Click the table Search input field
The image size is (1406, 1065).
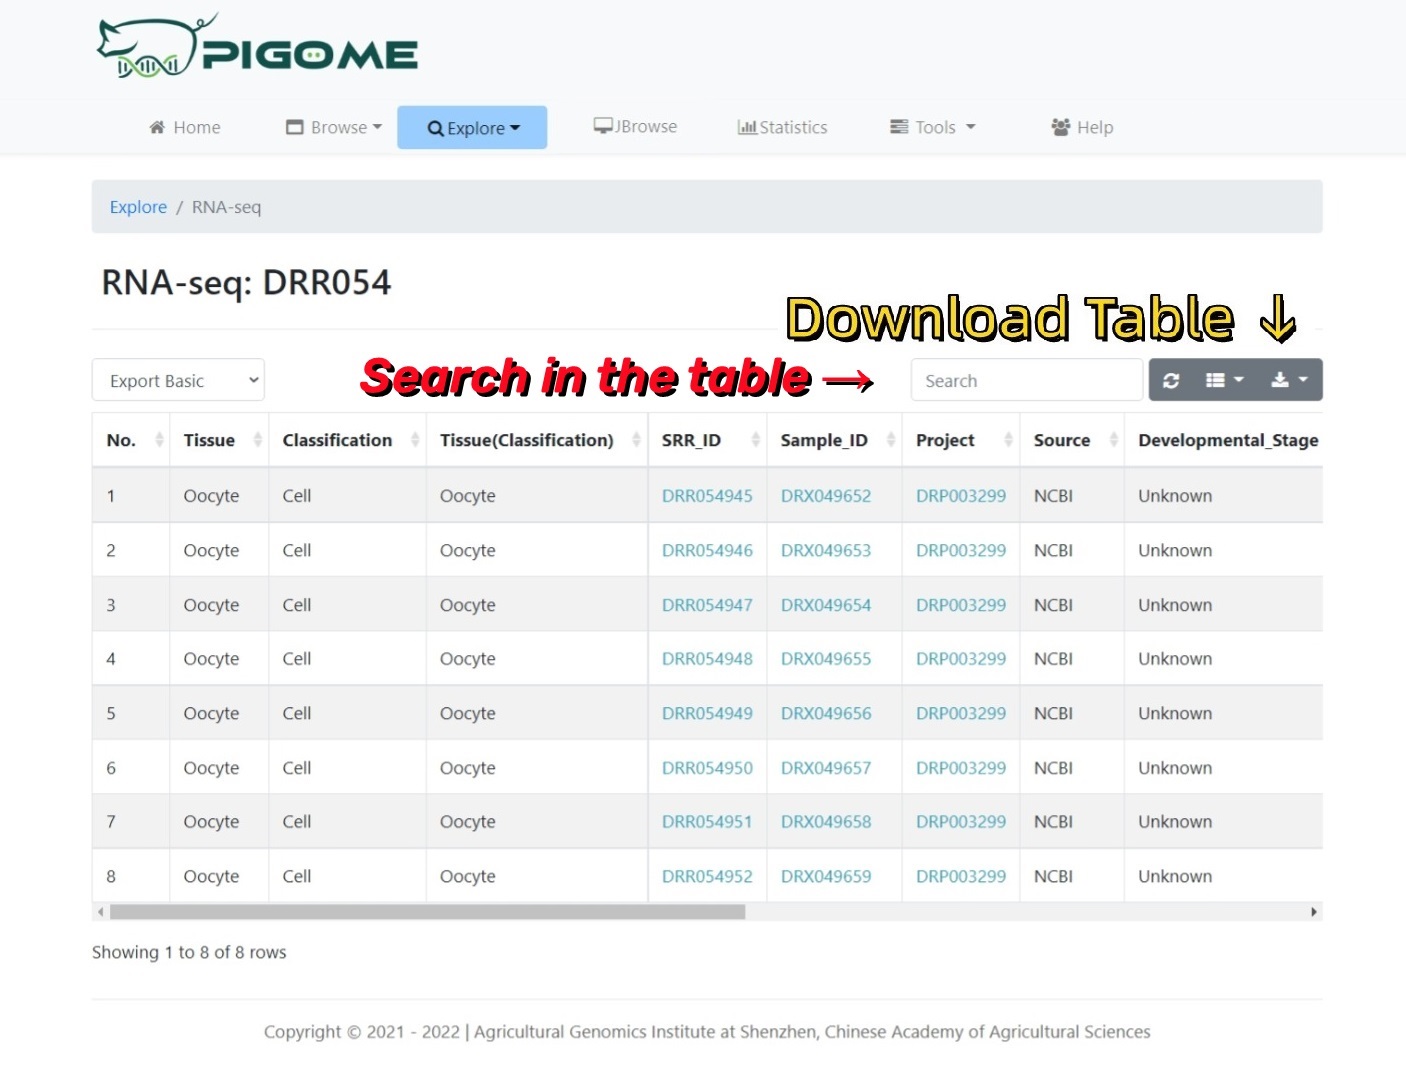[1026, 381]
